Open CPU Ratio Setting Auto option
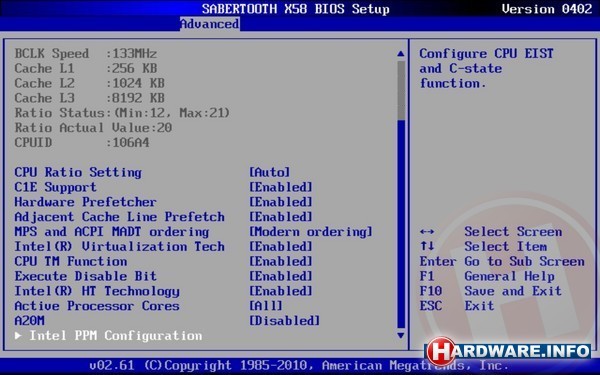600x375 pixels. (x=269, y=172)
